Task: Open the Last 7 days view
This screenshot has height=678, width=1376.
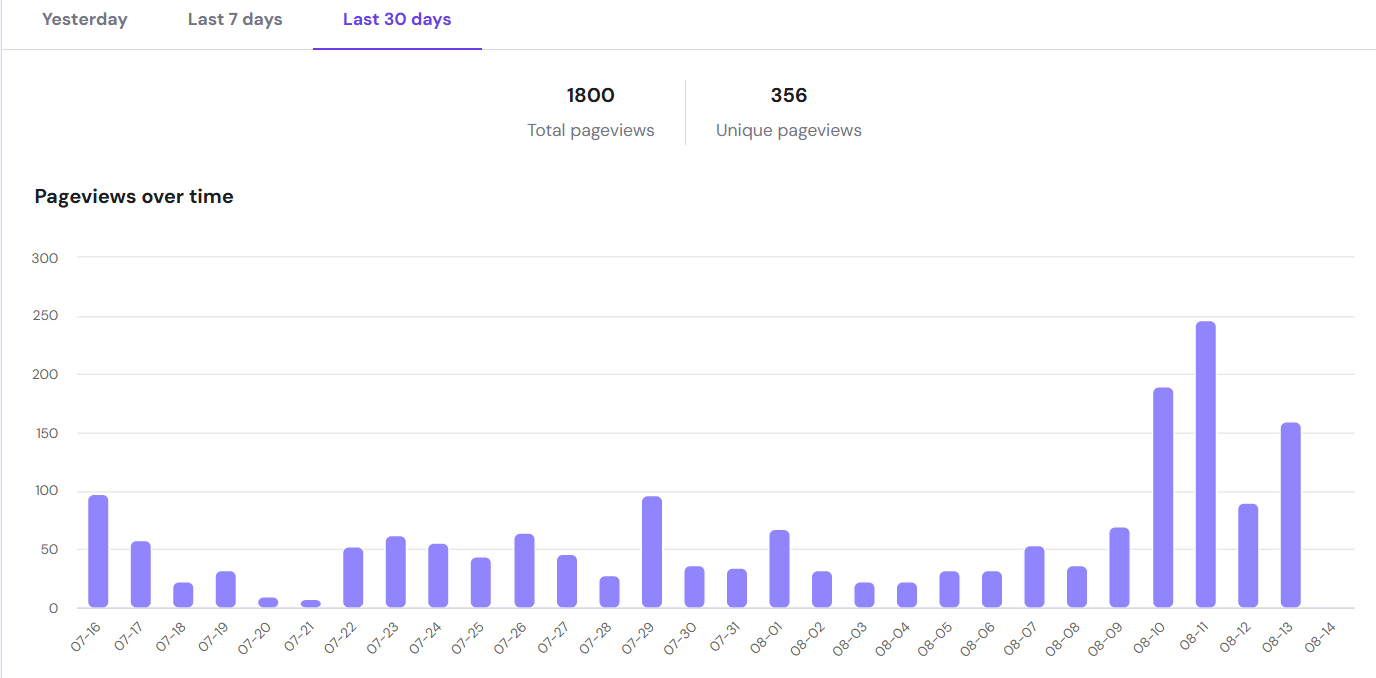Action: pyautogui.click(x=234, y=19)
